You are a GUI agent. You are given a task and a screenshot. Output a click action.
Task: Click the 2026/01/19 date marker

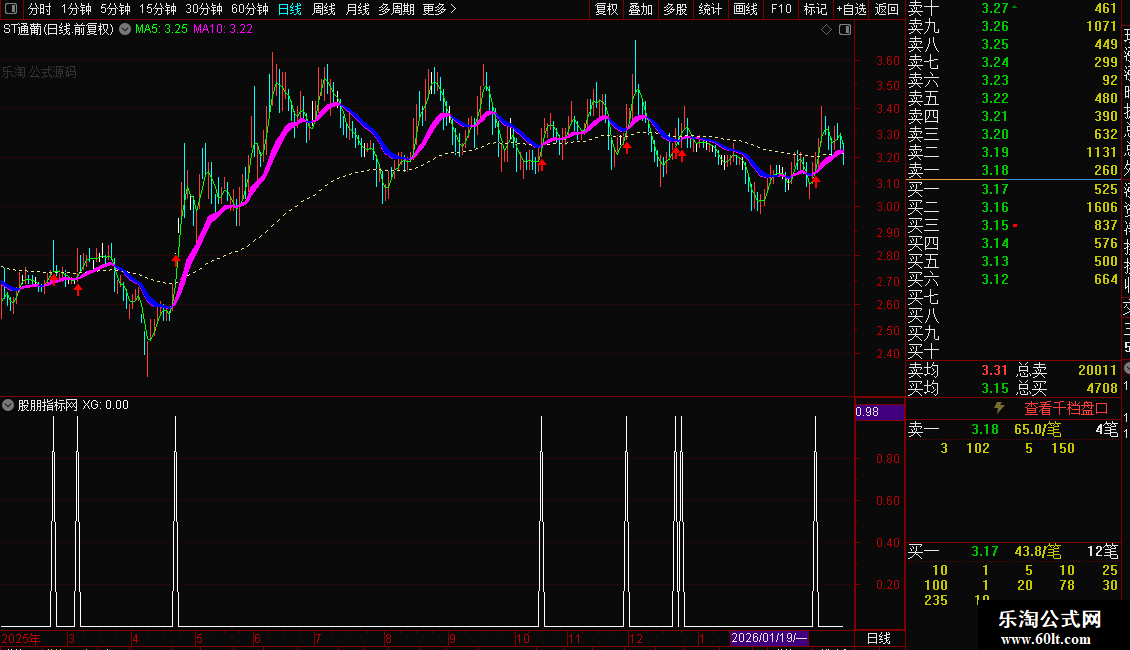coord(769,638)
